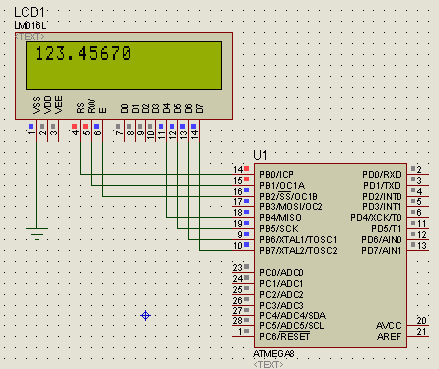Select the U1 reference label
The width and height of the screenshot is (439, 369).
[x=260, y=155]
